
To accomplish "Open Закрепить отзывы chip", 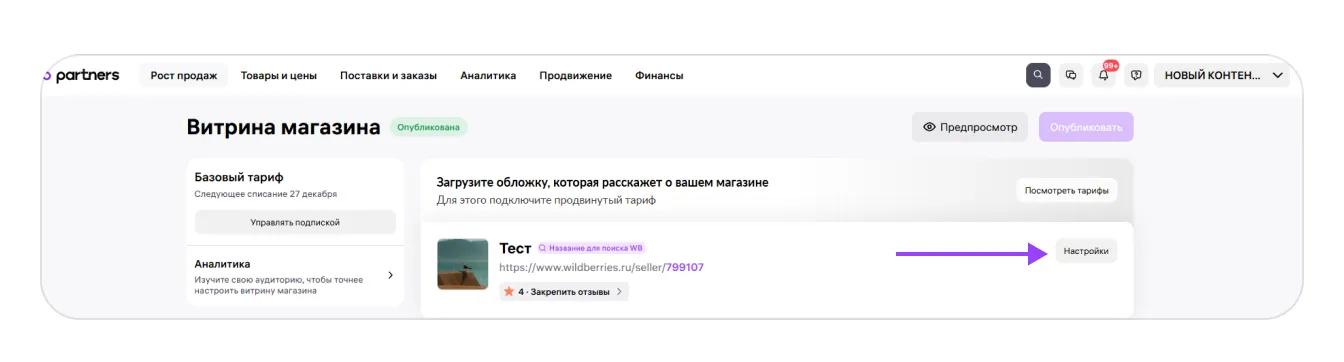I will [564, 292].
